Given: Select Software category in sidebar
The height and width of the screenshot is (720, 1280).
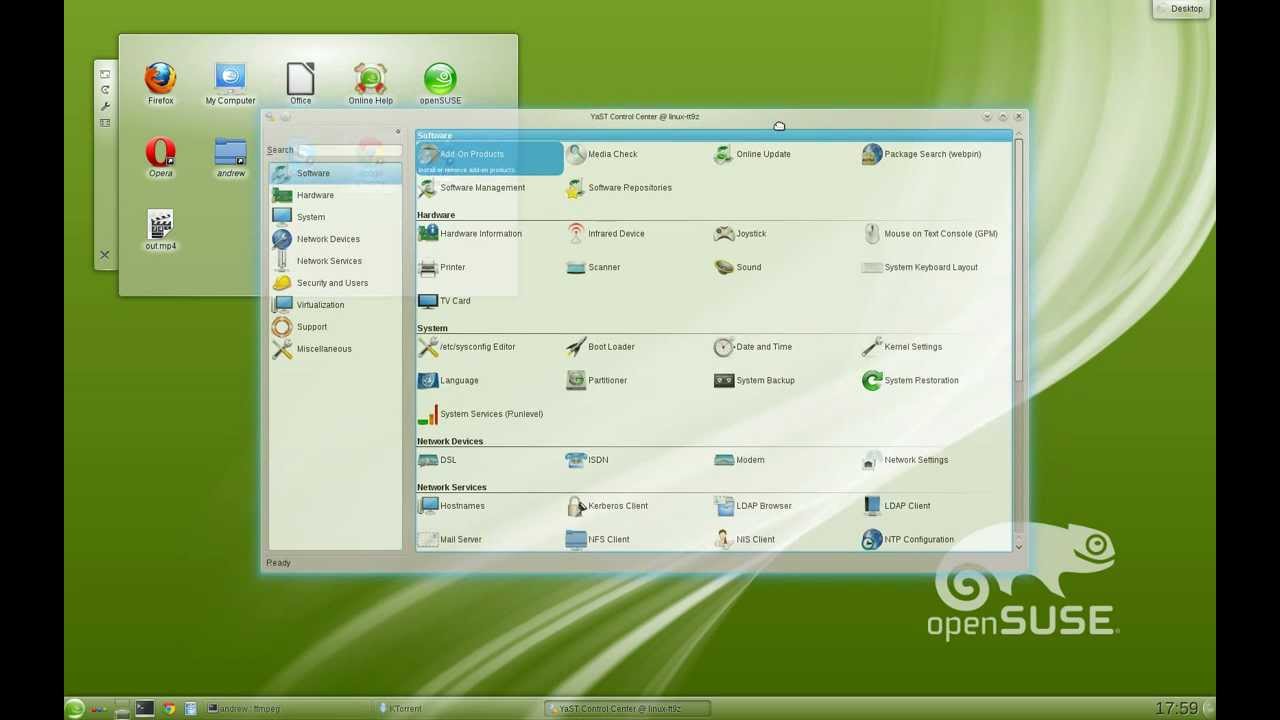Looking at the screenshot, I should (335, 174).
